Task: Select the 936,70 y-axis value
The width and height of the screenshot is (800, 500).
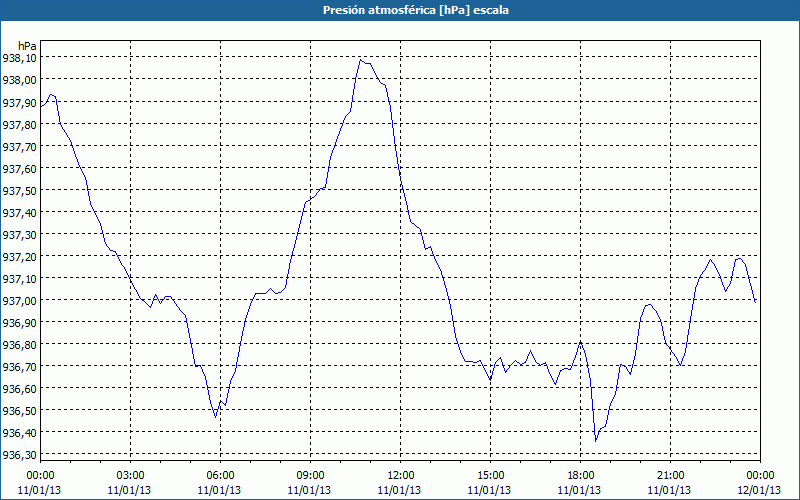Action: click(19, 366)
